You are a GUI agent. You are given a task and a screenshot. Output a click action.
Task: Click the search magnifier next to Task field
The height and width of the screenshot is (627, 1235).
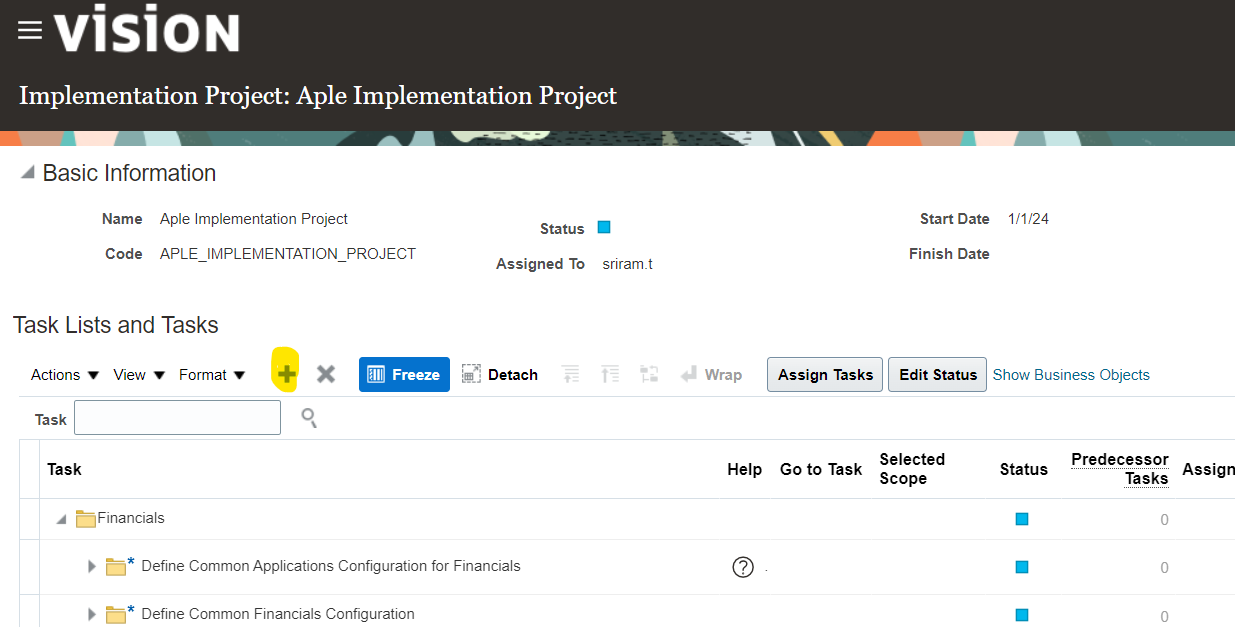(x=309, y=418)
